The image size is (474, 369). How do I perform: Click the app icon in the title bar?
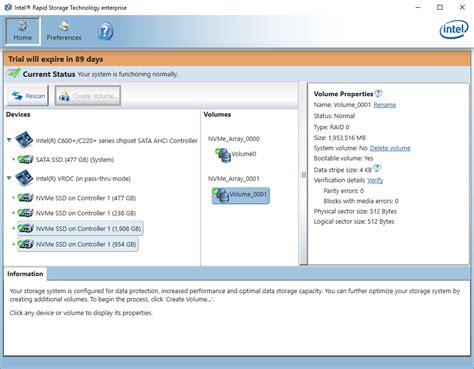tap(8, 7)
